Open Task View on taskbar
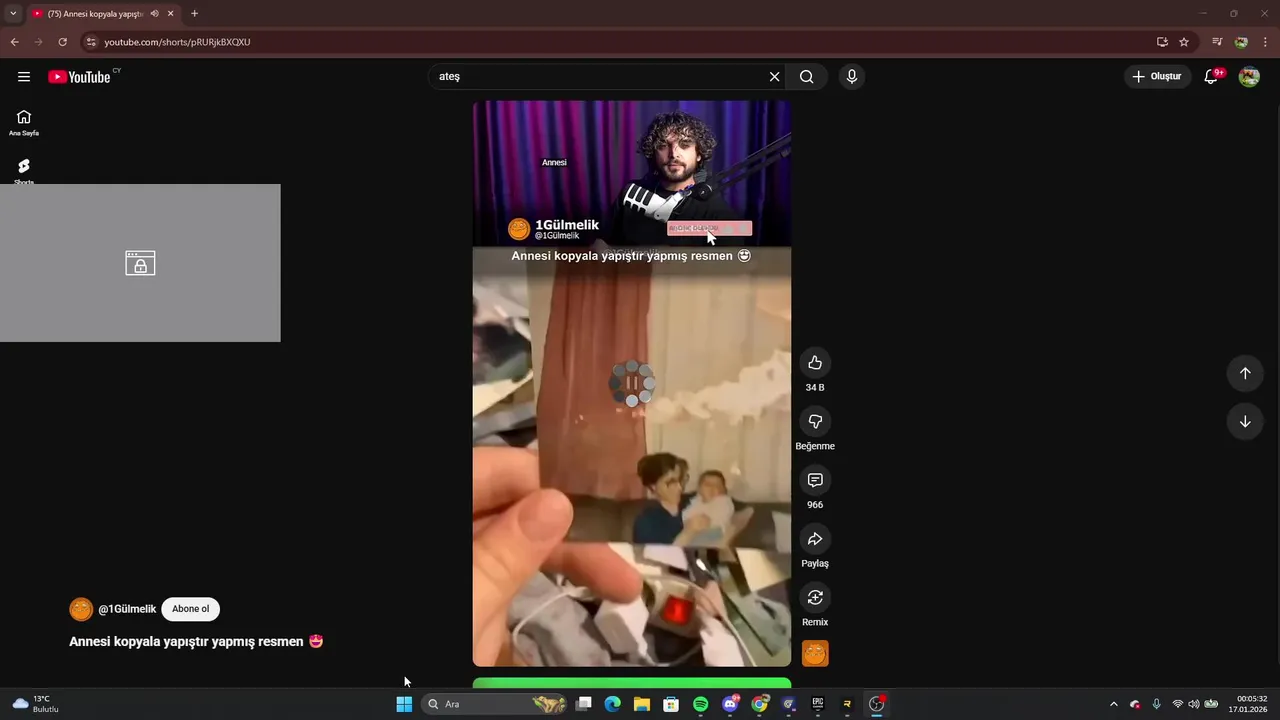 pyautogui.click(x=584, y=704)
